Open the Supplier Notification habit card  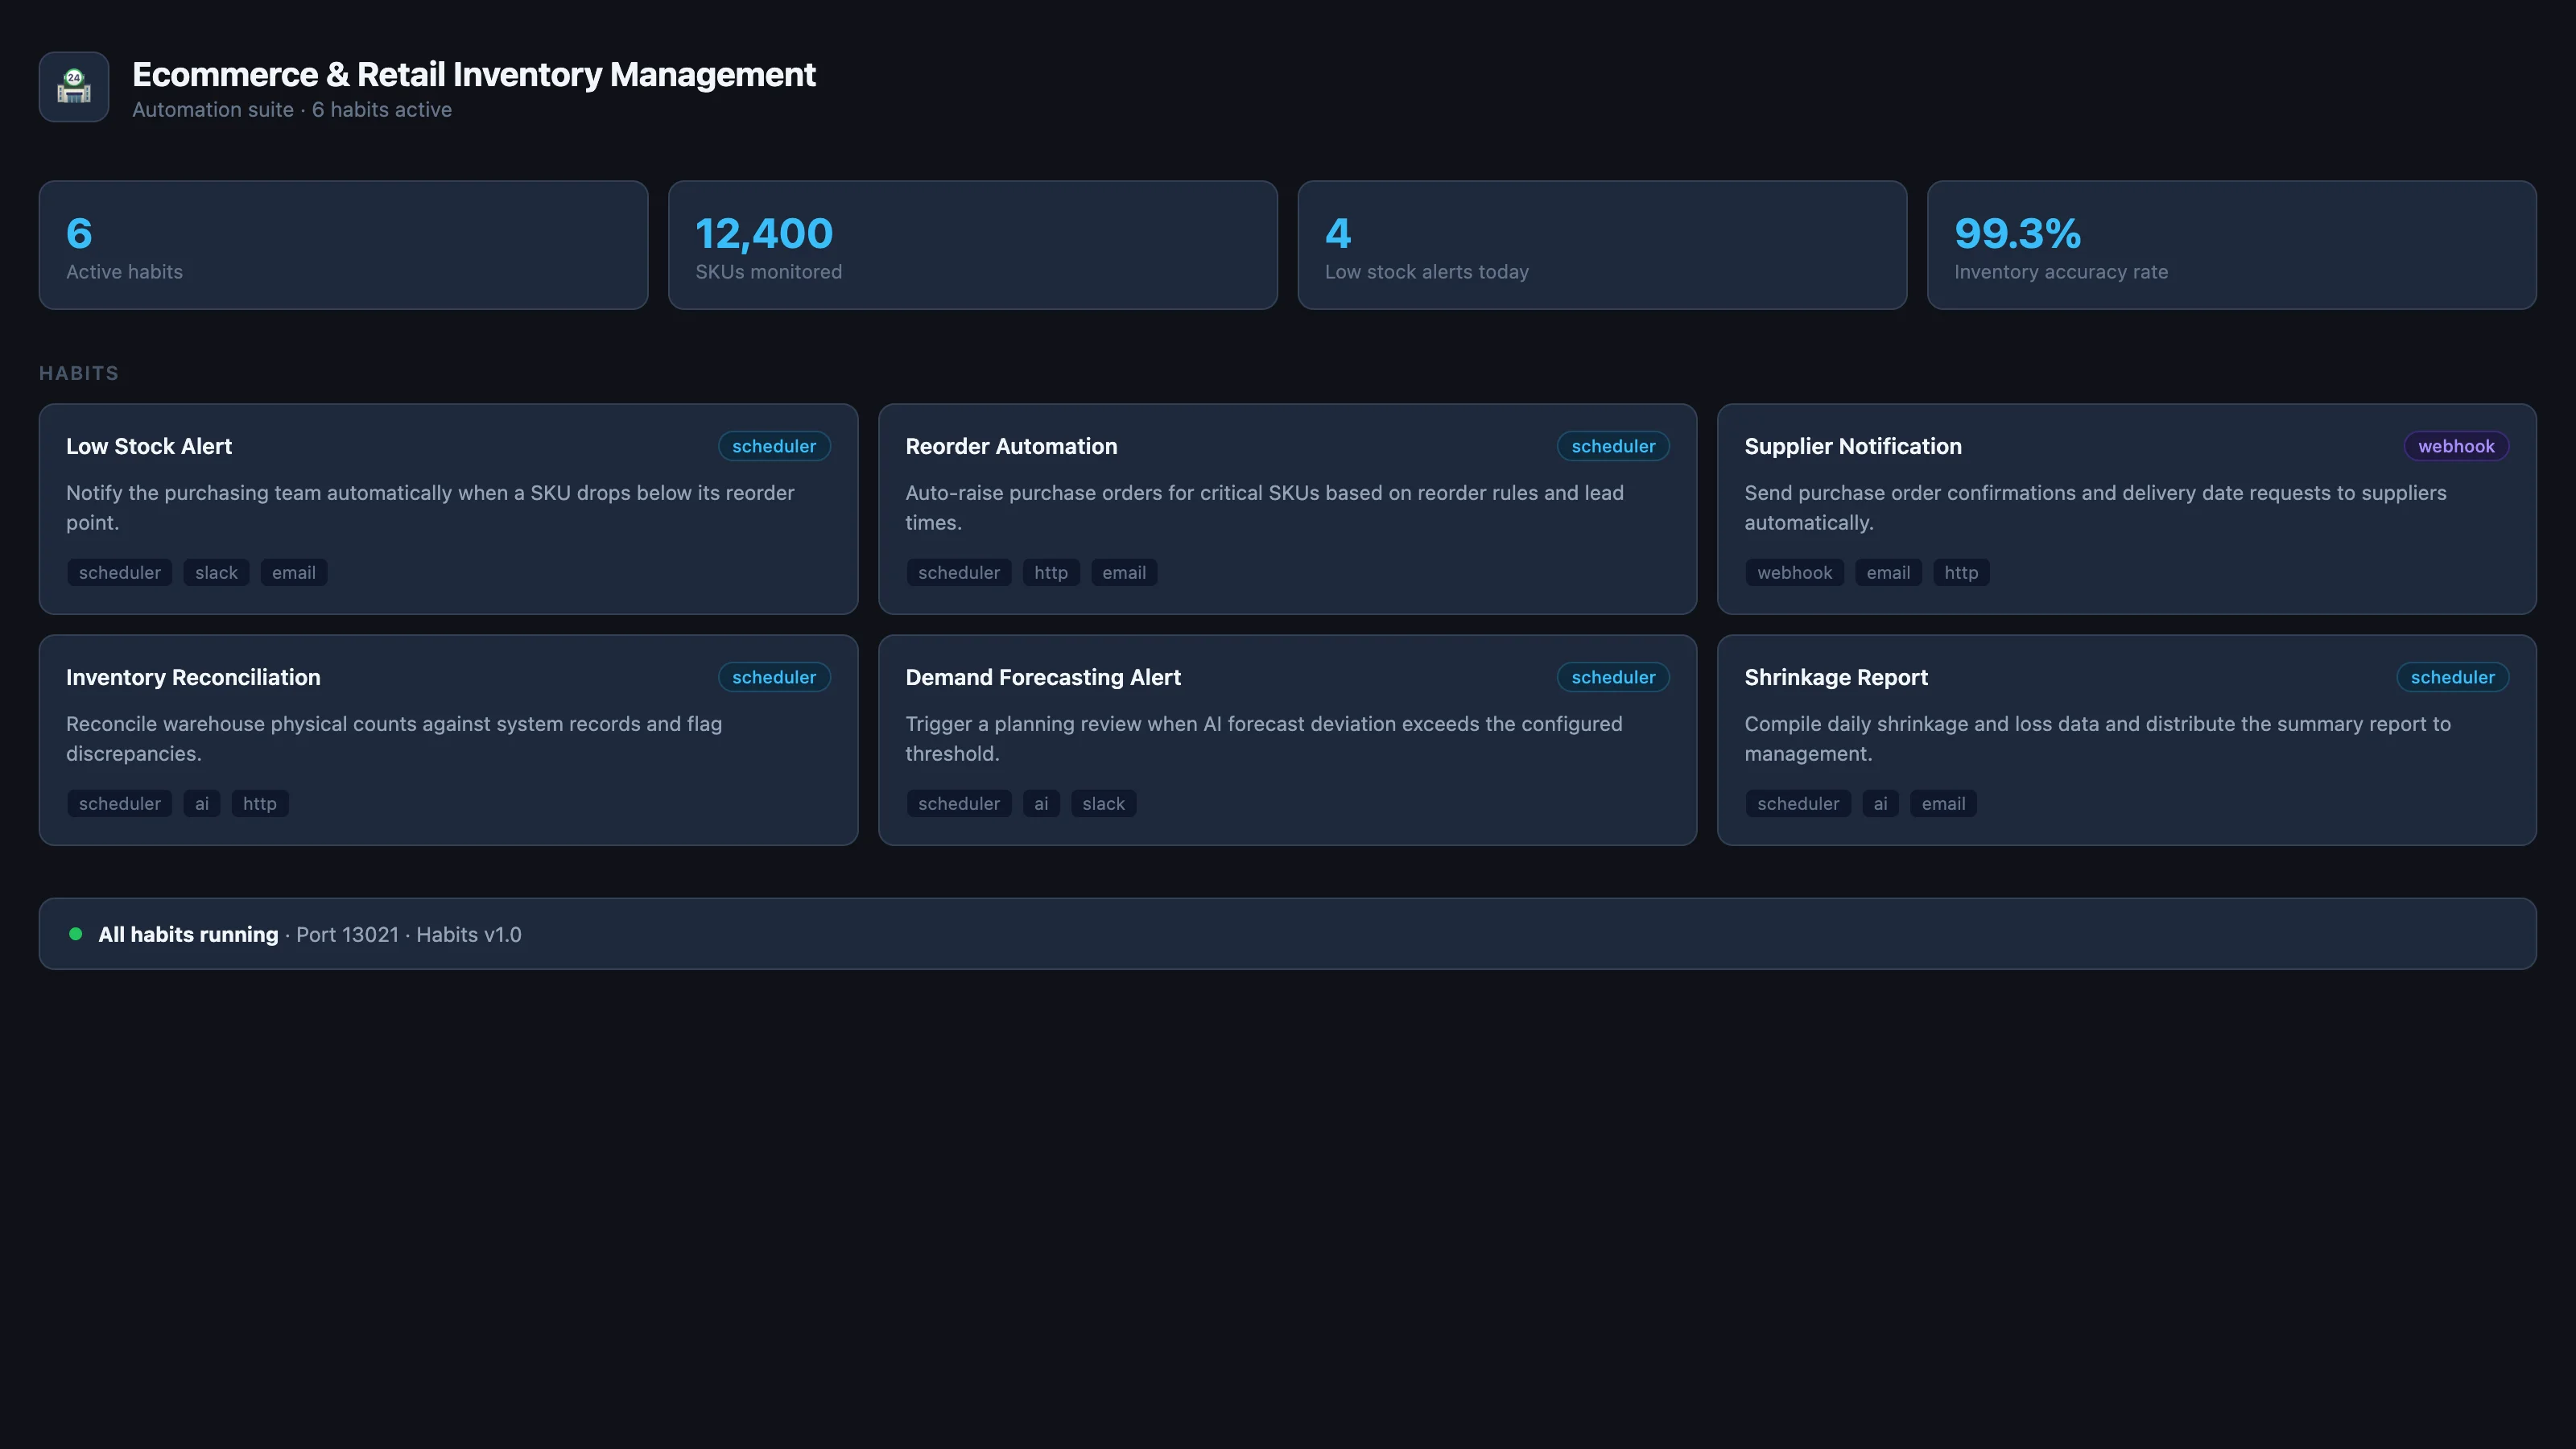click(2126, 509)
